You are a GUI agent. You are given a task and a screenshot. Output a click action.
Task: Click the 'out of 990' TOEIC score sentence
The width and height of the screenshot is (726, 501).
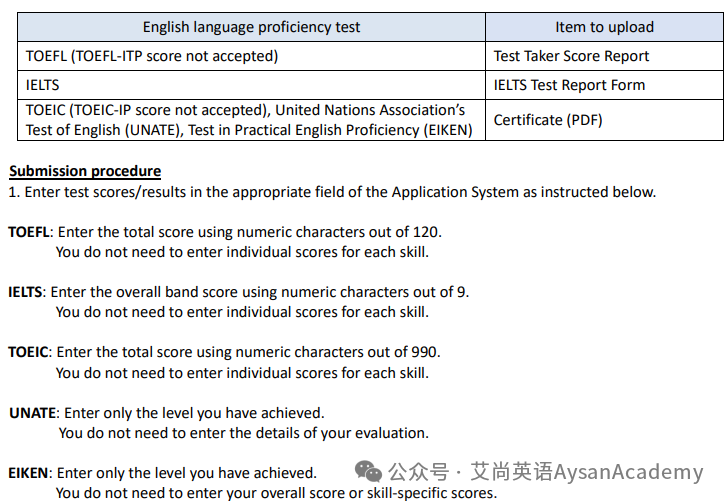click(249, 352)
